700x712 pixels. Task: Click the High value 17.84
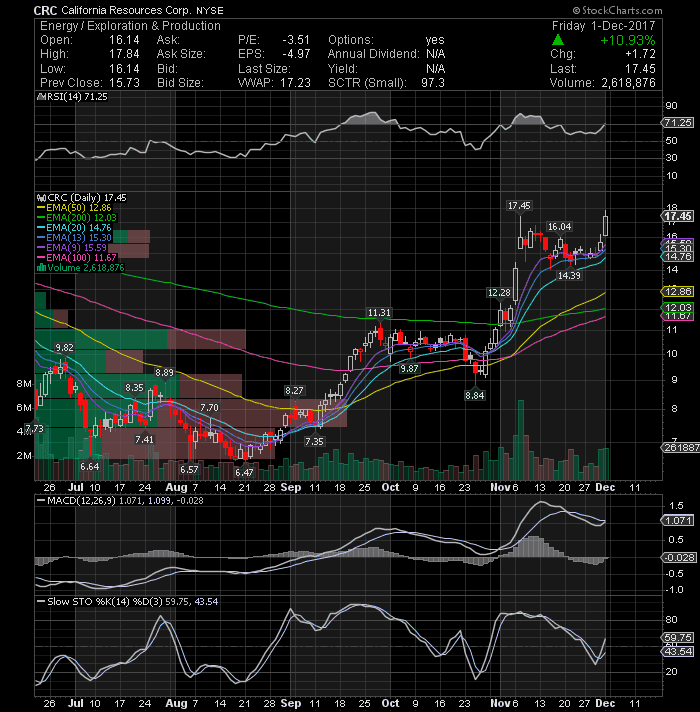click(124, 54)
